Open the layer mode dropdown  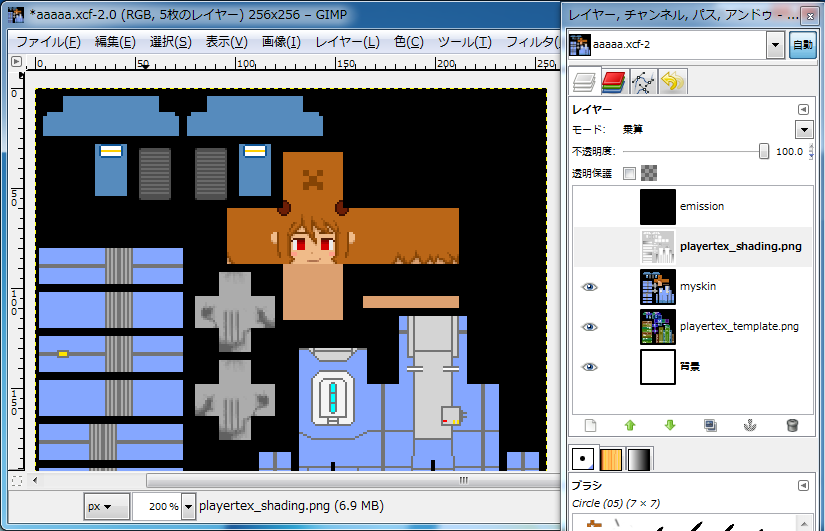803,129
